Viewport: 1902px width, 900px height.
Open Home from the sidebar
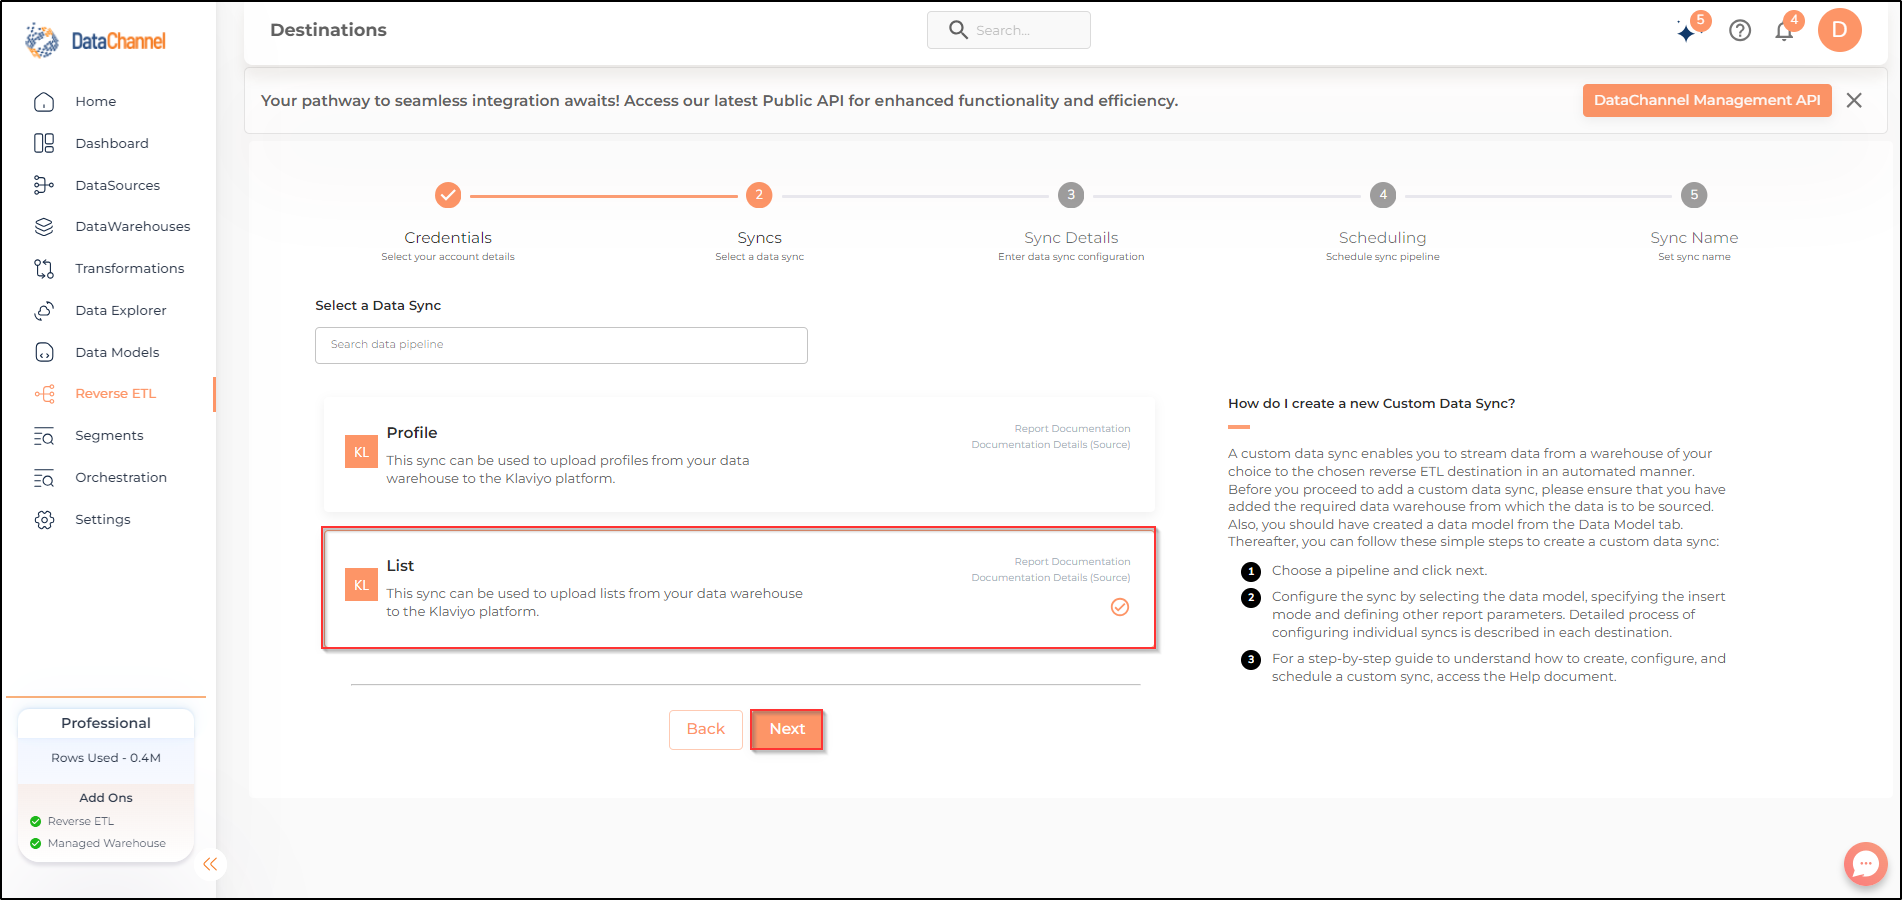coord(95,101)
